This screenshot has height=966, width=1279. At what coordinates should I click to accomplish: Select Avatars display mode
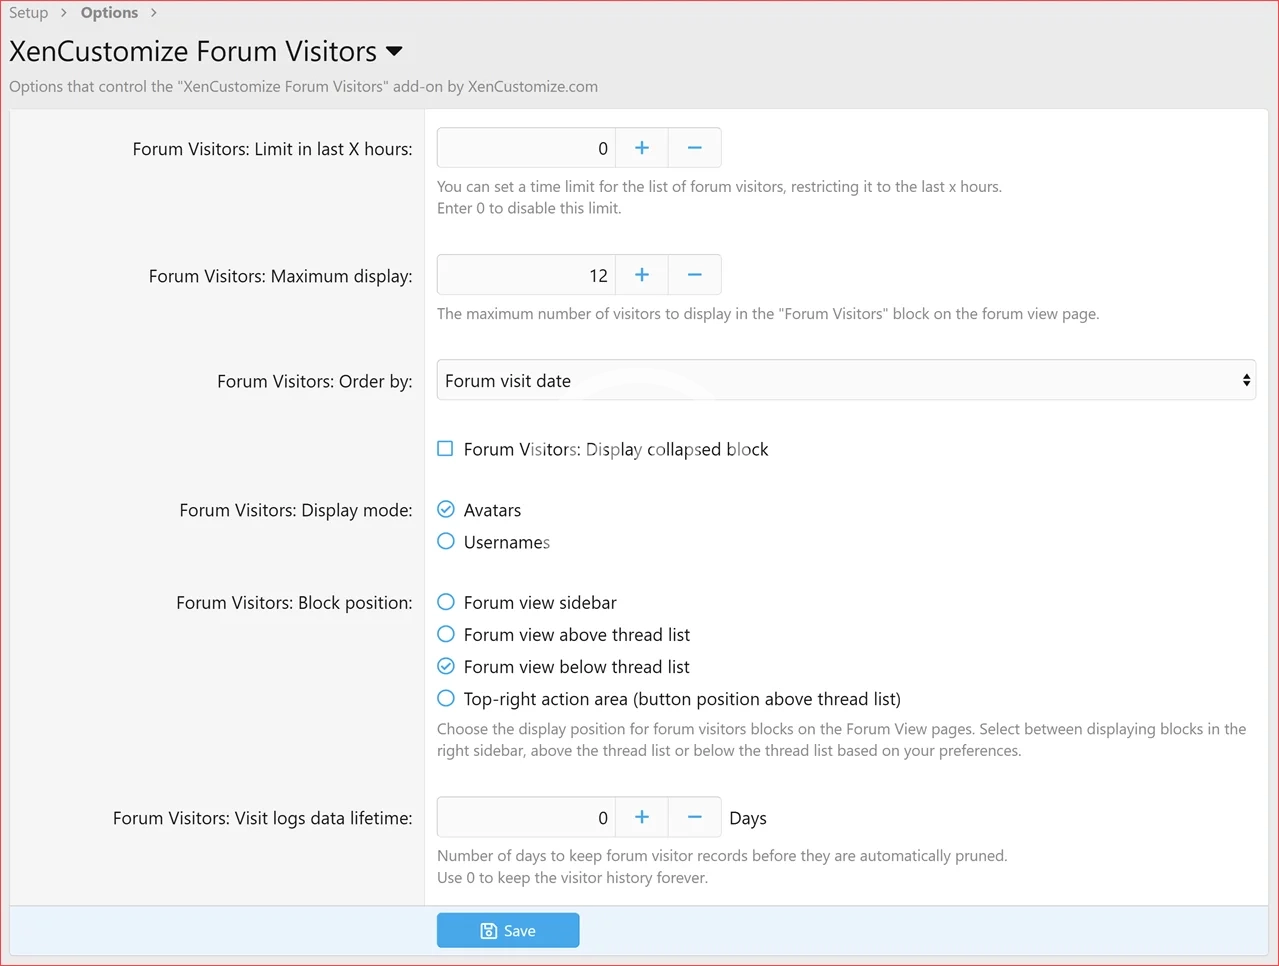(446, 510)
